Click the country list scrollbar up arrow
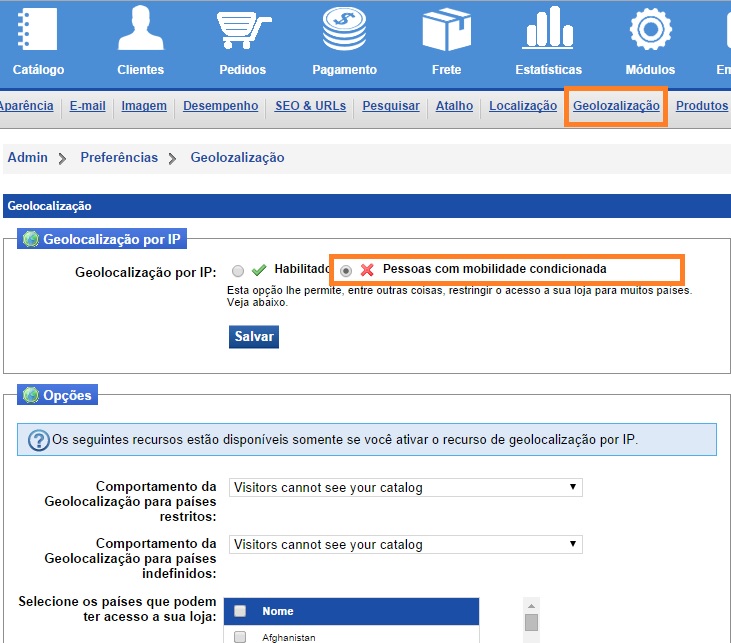Image resolution: width=731 pixels, height=643 pixels. click(x=531, y=606)
